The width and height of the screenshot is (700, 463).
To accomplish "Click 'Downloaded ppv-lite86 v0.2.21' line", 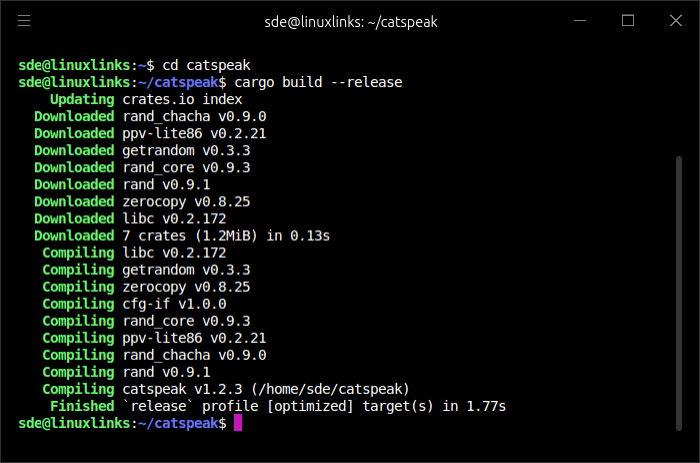I will [x=150, y=133].
